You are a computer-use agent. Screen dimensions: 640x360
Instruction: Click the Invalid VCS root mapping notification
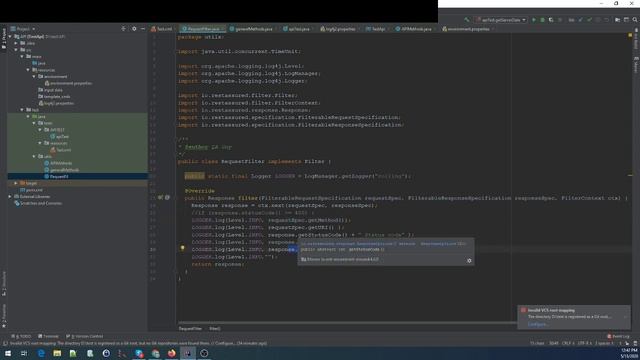click(574, 317)
